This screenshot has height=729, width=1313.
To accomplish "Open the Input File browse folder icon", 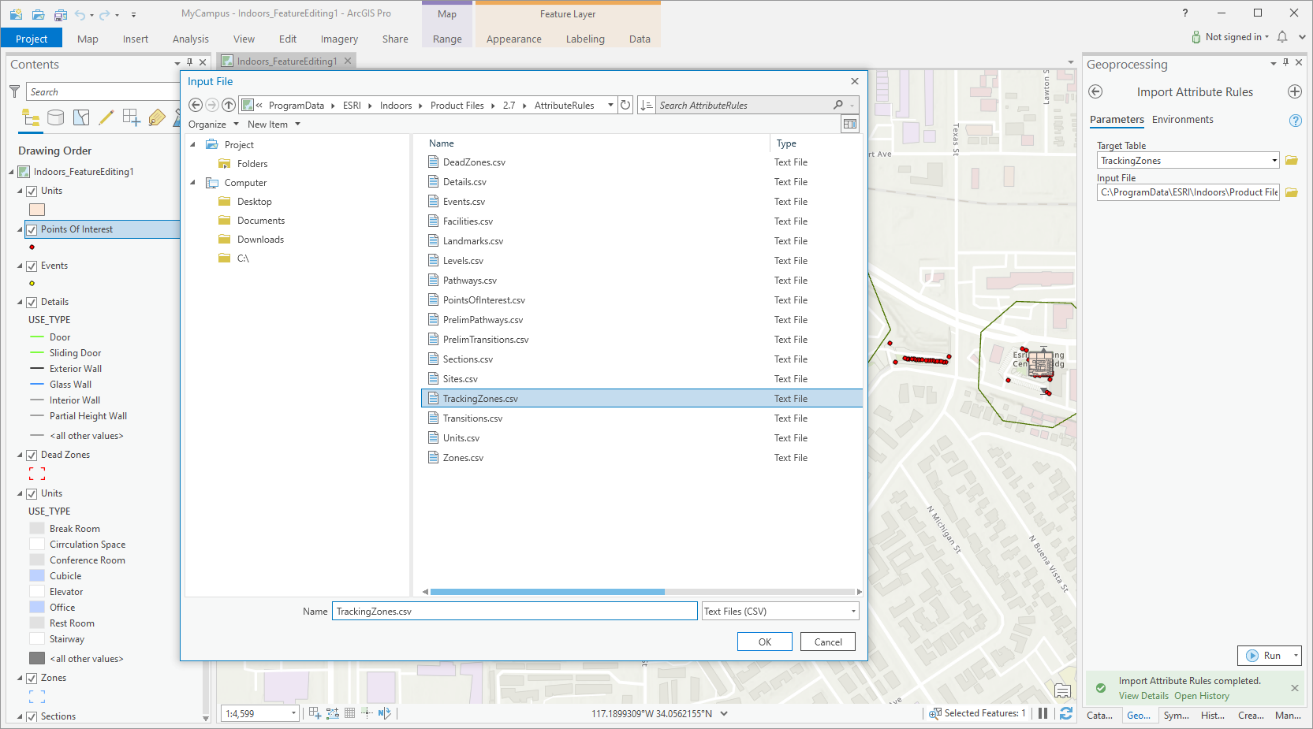I will point(1292,194).
